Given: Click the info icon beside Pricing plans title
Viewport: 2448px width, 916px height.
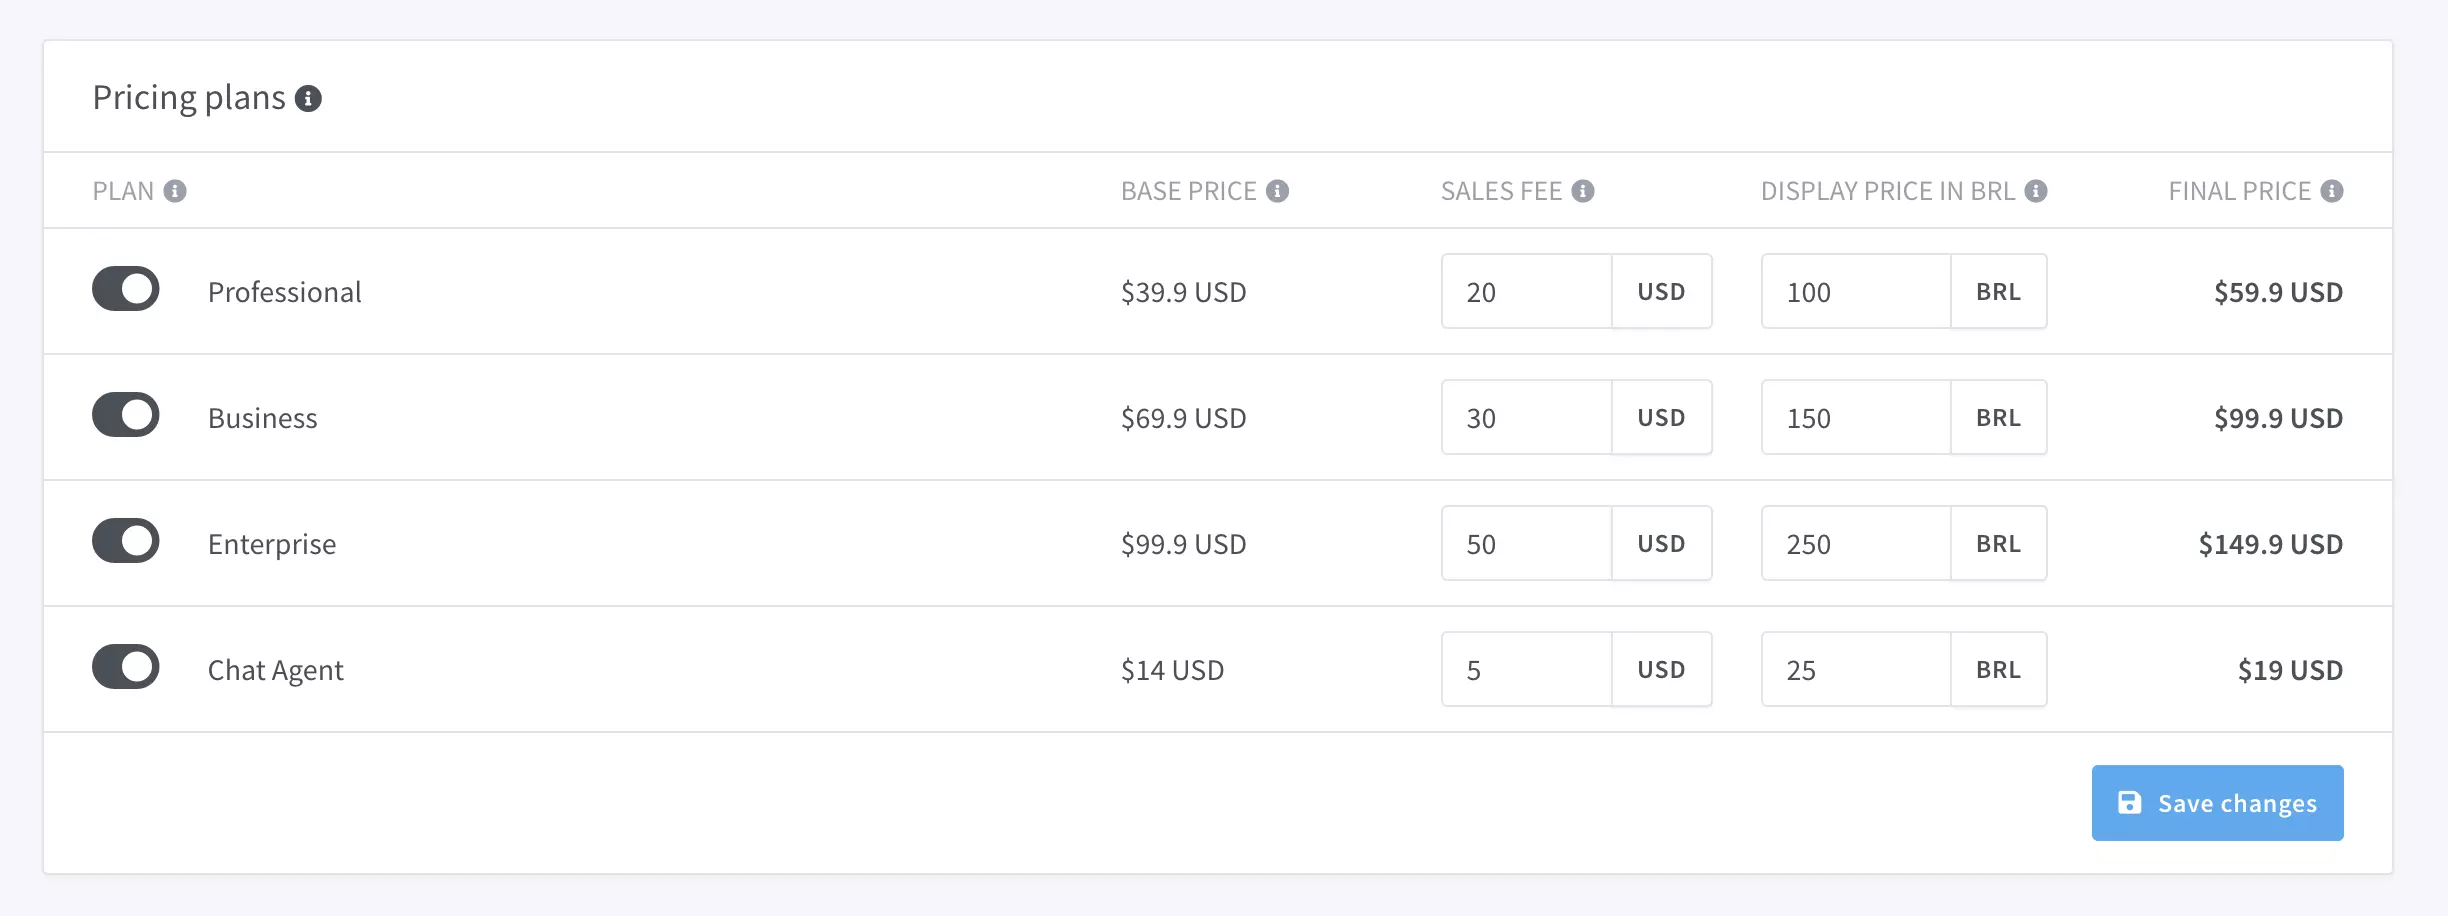Looking at the screenshot, I should (x=308, y=99).
